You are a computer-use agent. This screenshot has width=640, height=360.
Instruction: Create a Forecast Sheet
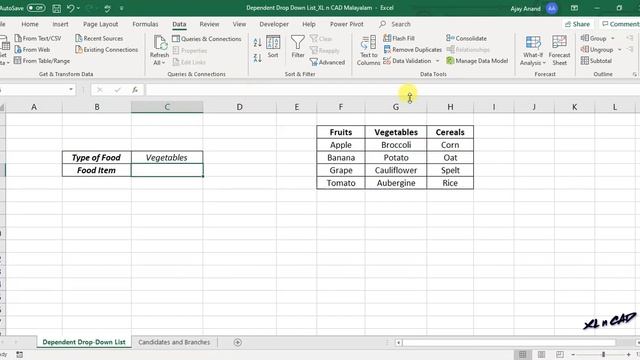point(559,51)
